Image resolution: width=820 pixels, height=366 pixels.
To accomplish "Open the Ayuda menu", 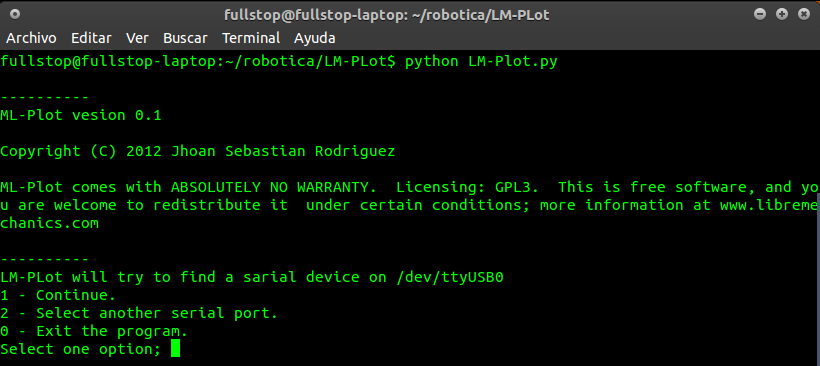I will click(314, 38).
